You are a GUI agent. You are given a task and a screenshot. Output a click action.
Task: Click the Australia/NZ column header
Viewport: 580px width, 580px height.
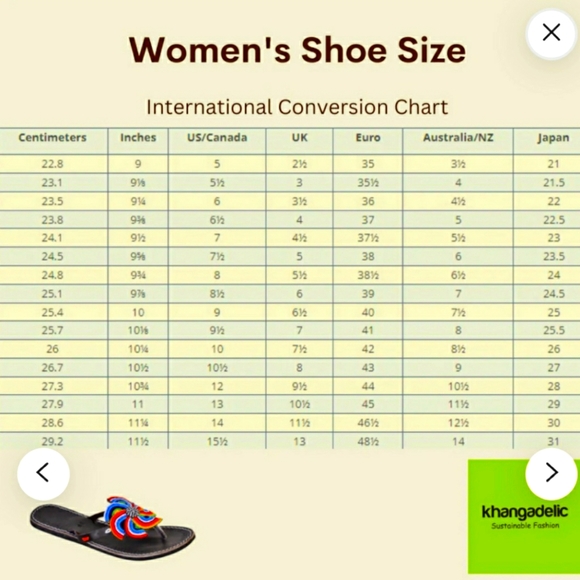(x=458, y=138)
